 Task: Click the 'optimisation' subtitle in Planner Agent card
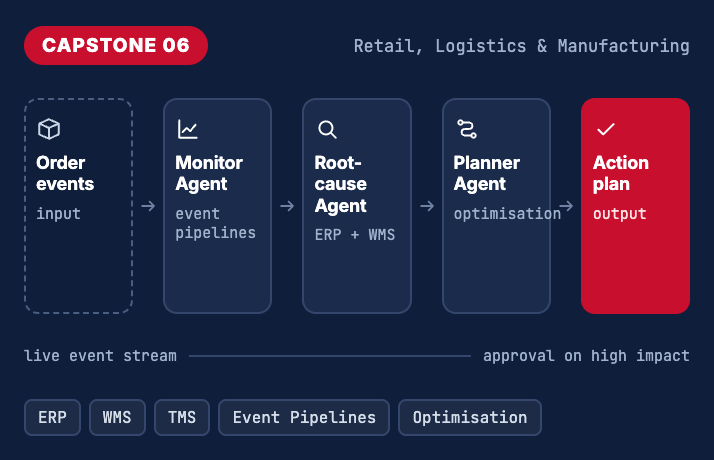(507, 214)
